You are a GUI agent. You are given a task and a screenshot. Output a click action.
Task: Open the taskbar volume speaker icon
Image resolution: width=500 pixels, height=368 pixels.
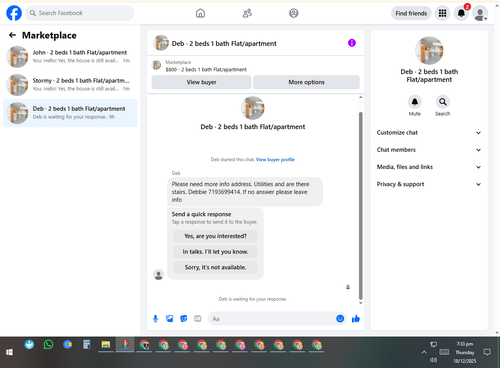tap(433, 360)
